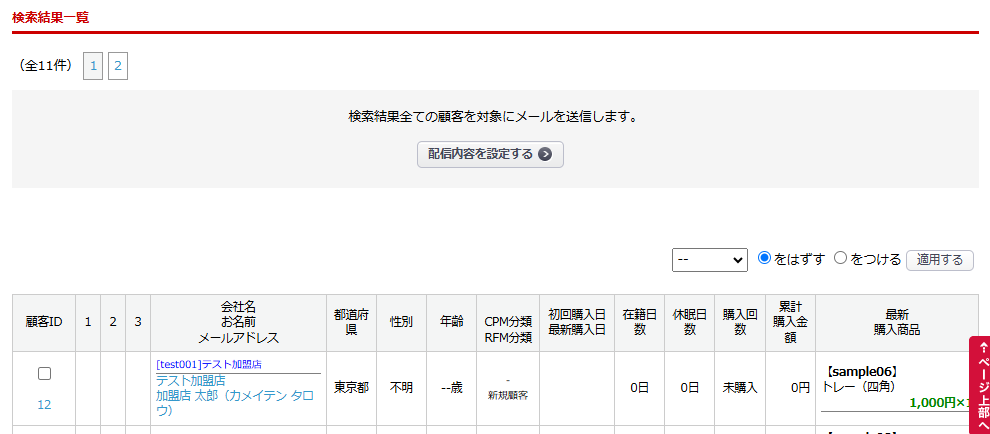Select the をはずす radio option
The height and width of the screenshot is (434, 990).
tap(765, 259)
